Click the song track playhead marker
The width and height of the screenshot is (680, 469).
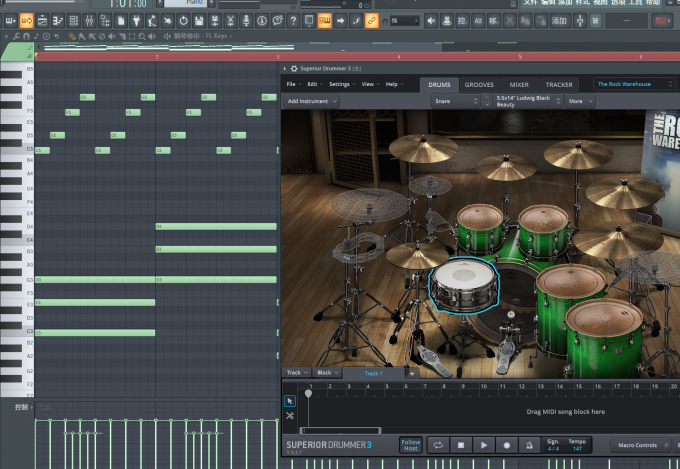click(308, 394)
